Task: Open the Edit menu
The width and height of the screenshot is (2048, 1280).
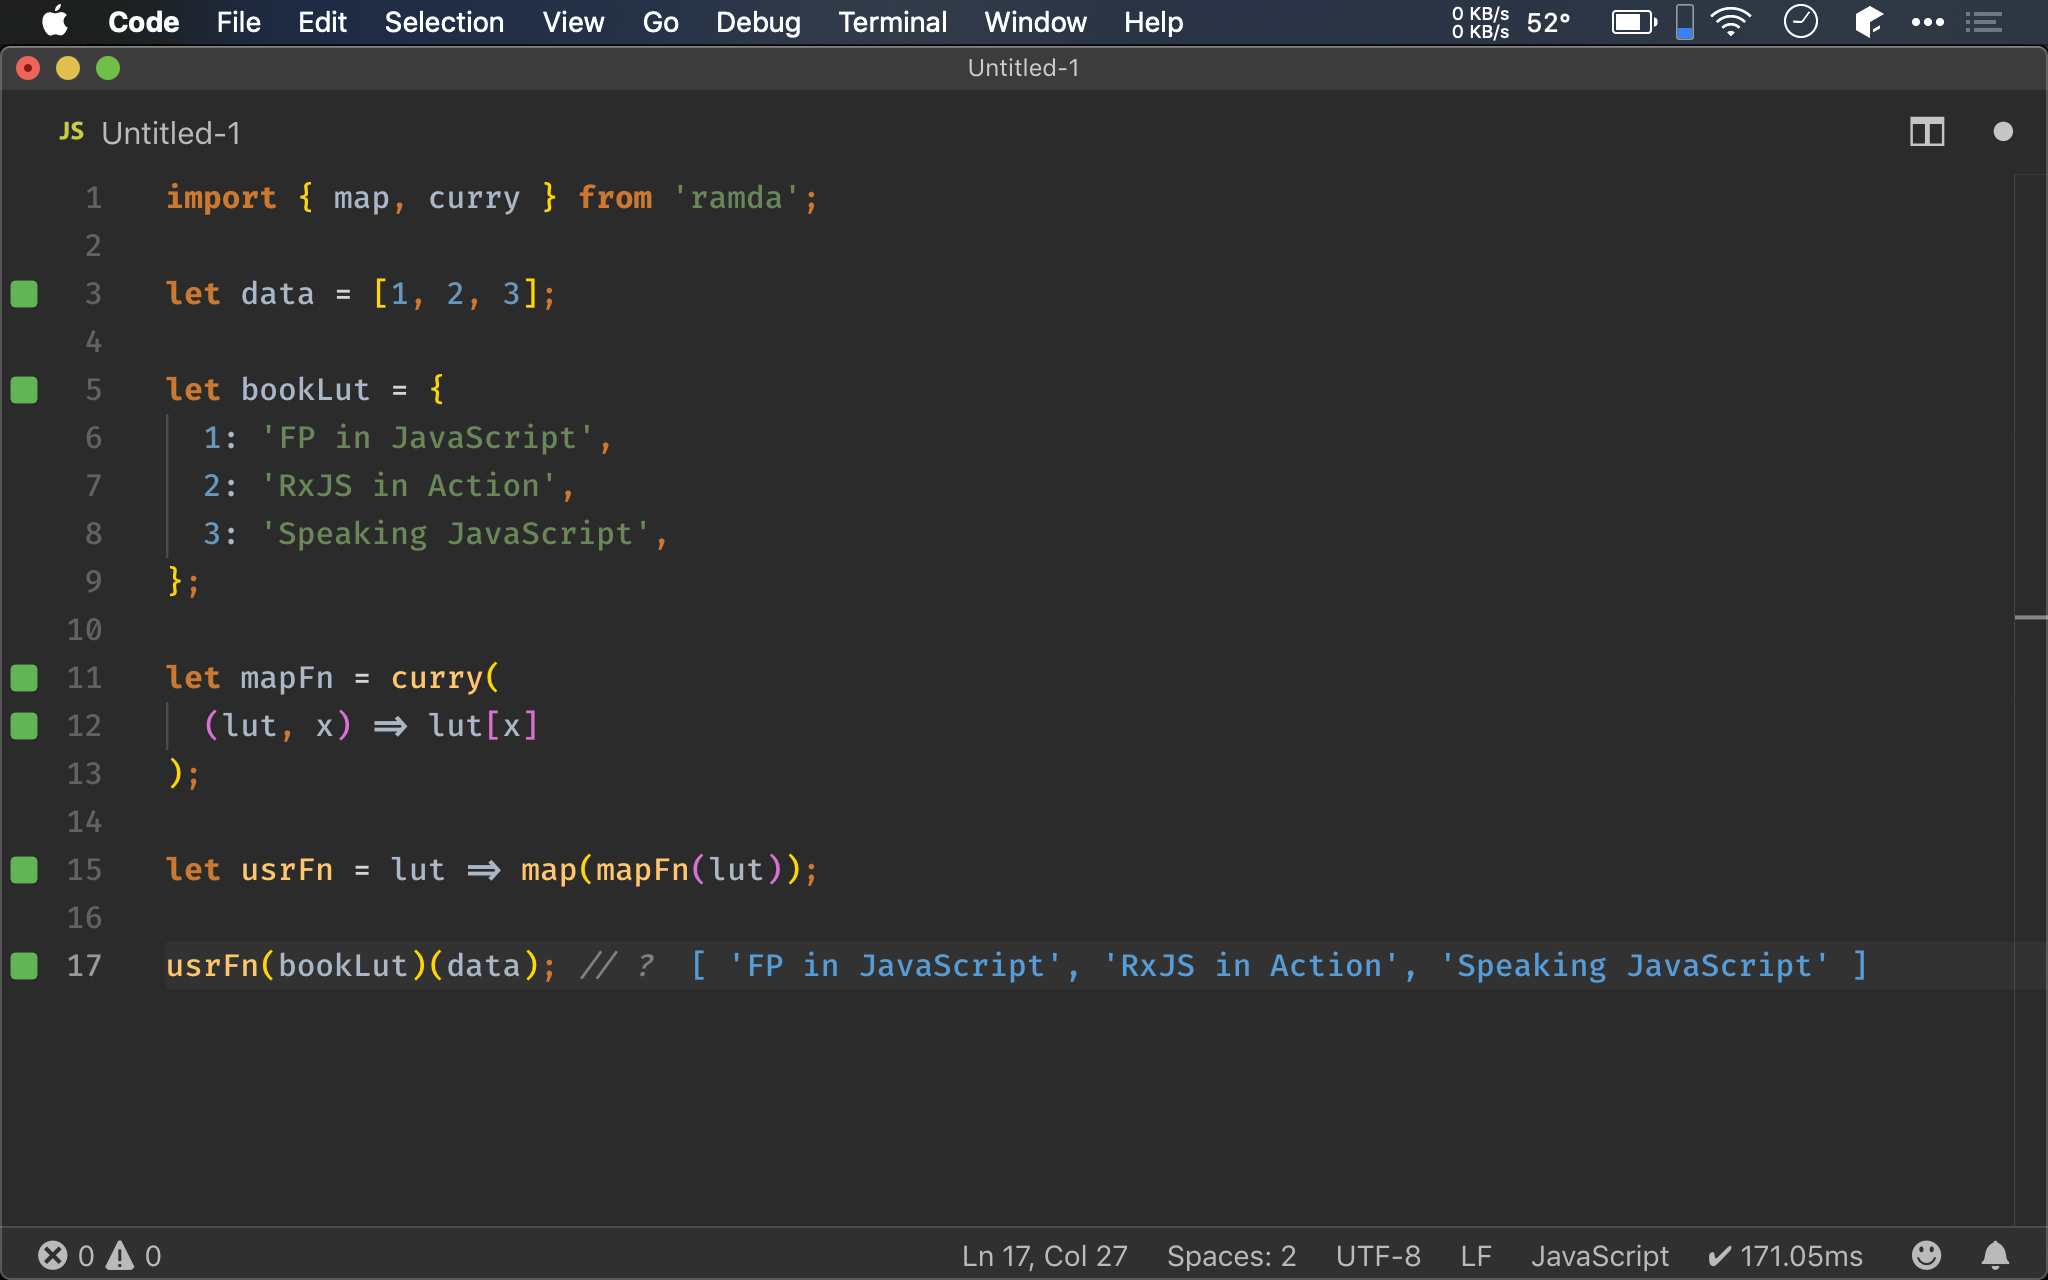Action: pos(322,22)
